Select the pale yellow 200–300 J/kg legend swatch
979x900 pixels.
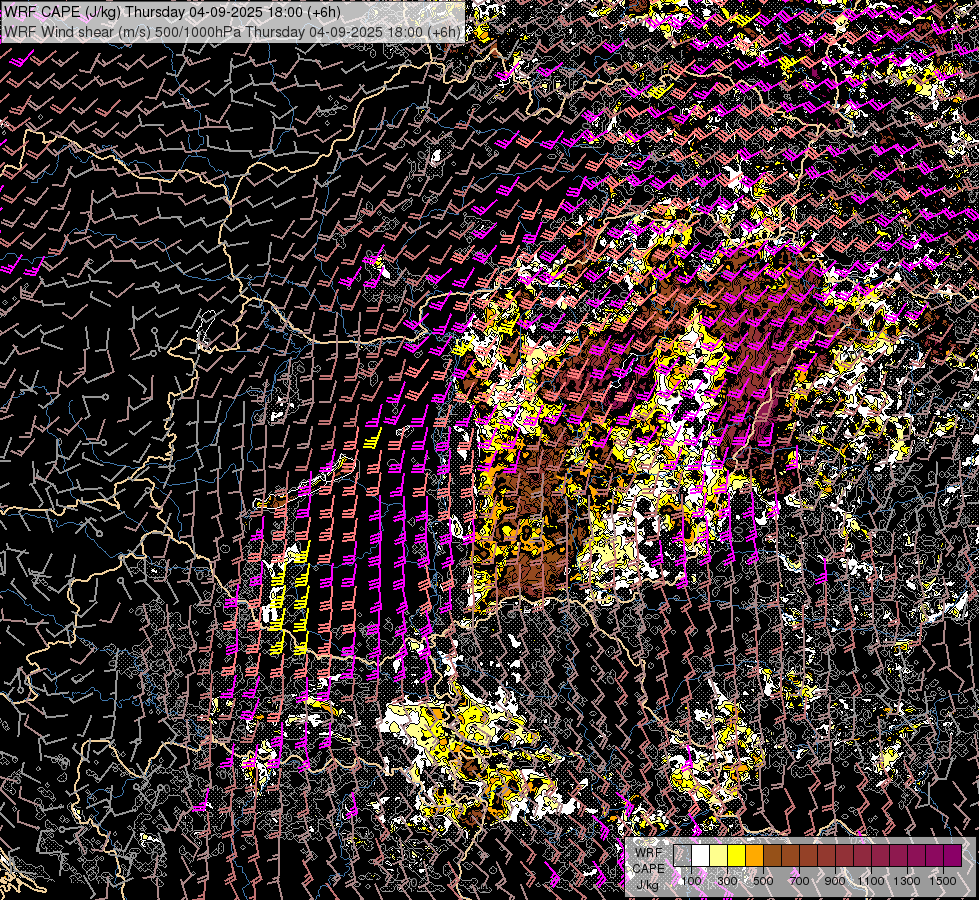[719, 856]
